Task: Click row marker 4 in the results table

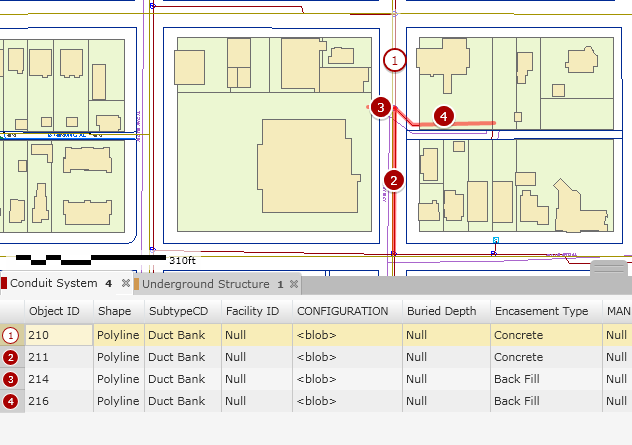Action: 11,401
